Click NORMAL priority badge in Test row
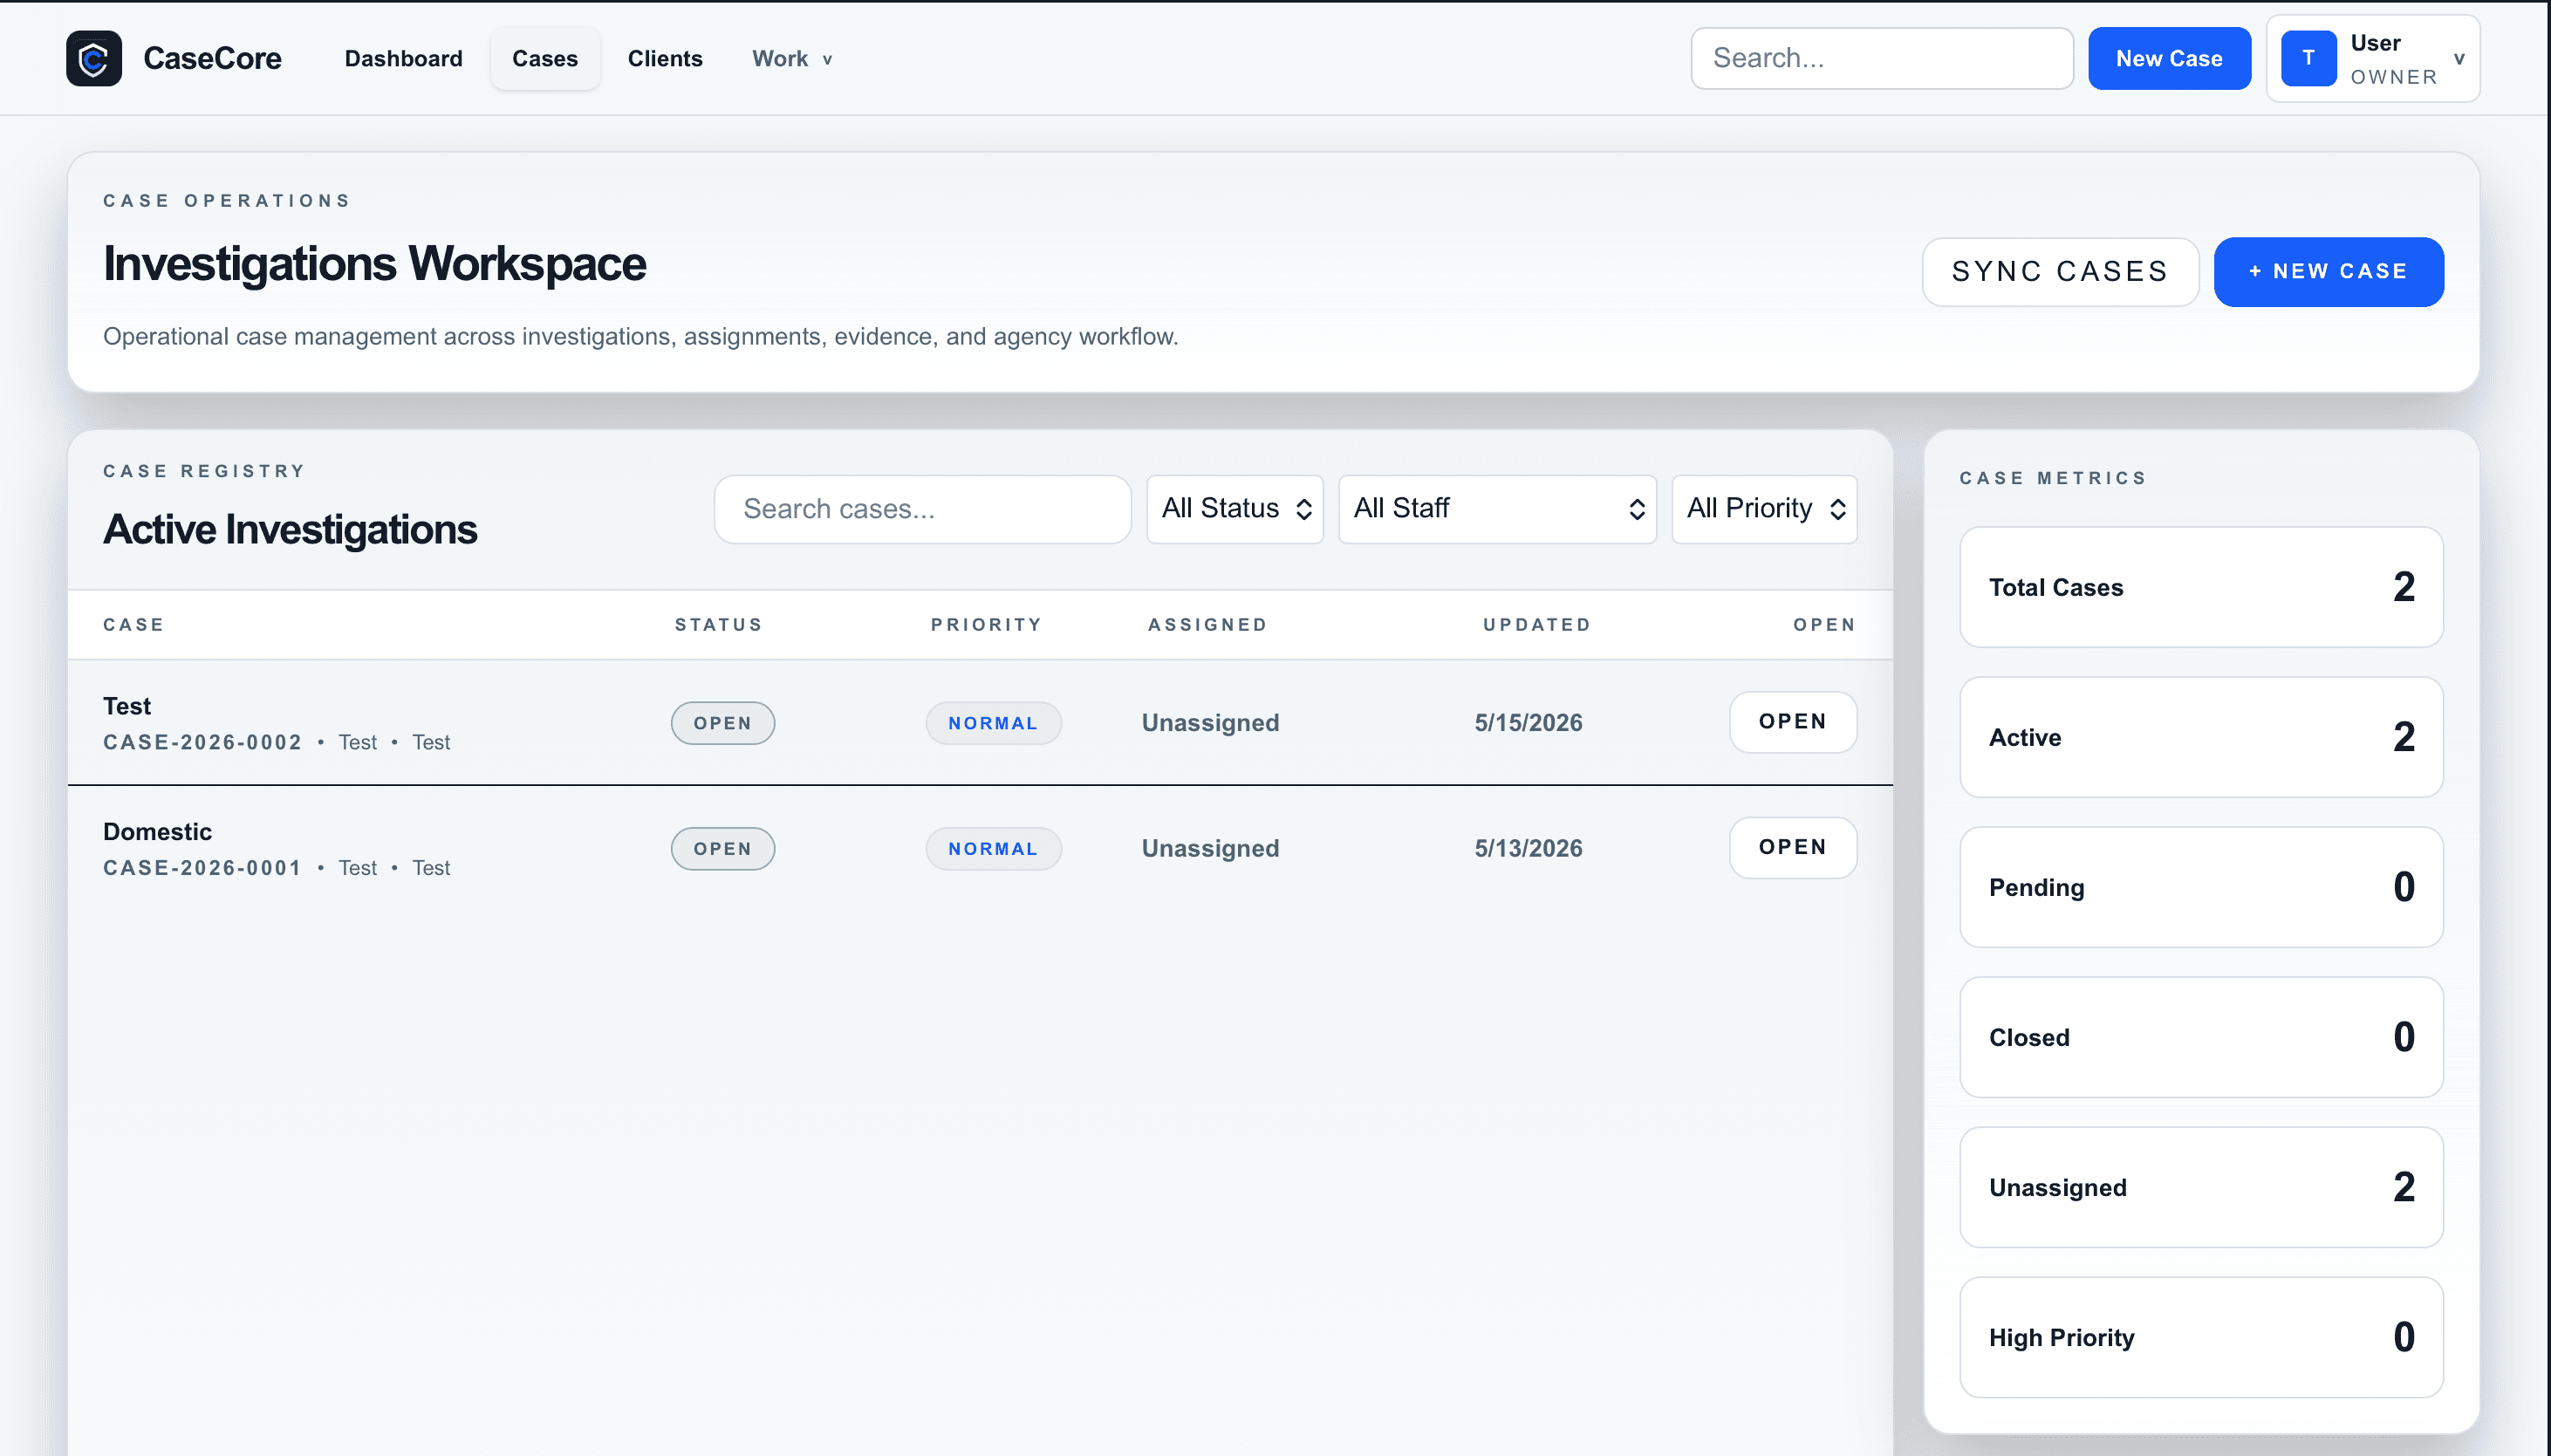The width and height of the screenshot is (2551, 1456). 993,723
